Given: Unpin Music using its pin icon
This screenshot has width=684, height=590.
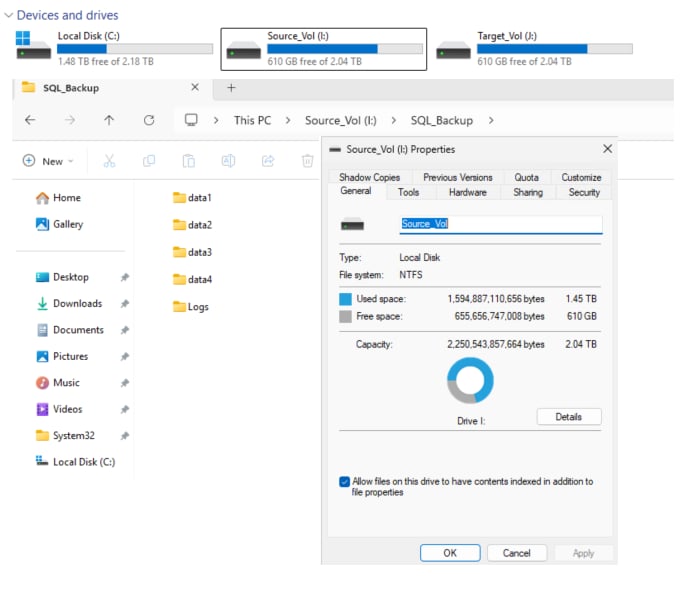Looking at the screenshot, I should click(125, 383).
